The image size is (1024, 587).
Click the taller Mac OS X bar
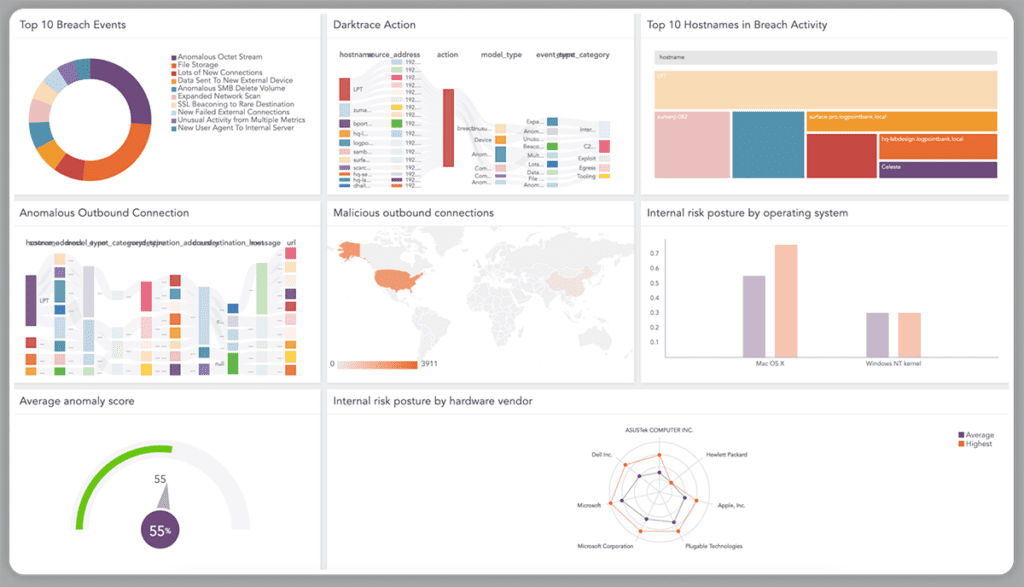pyautogui.click(x=785, y=300)
